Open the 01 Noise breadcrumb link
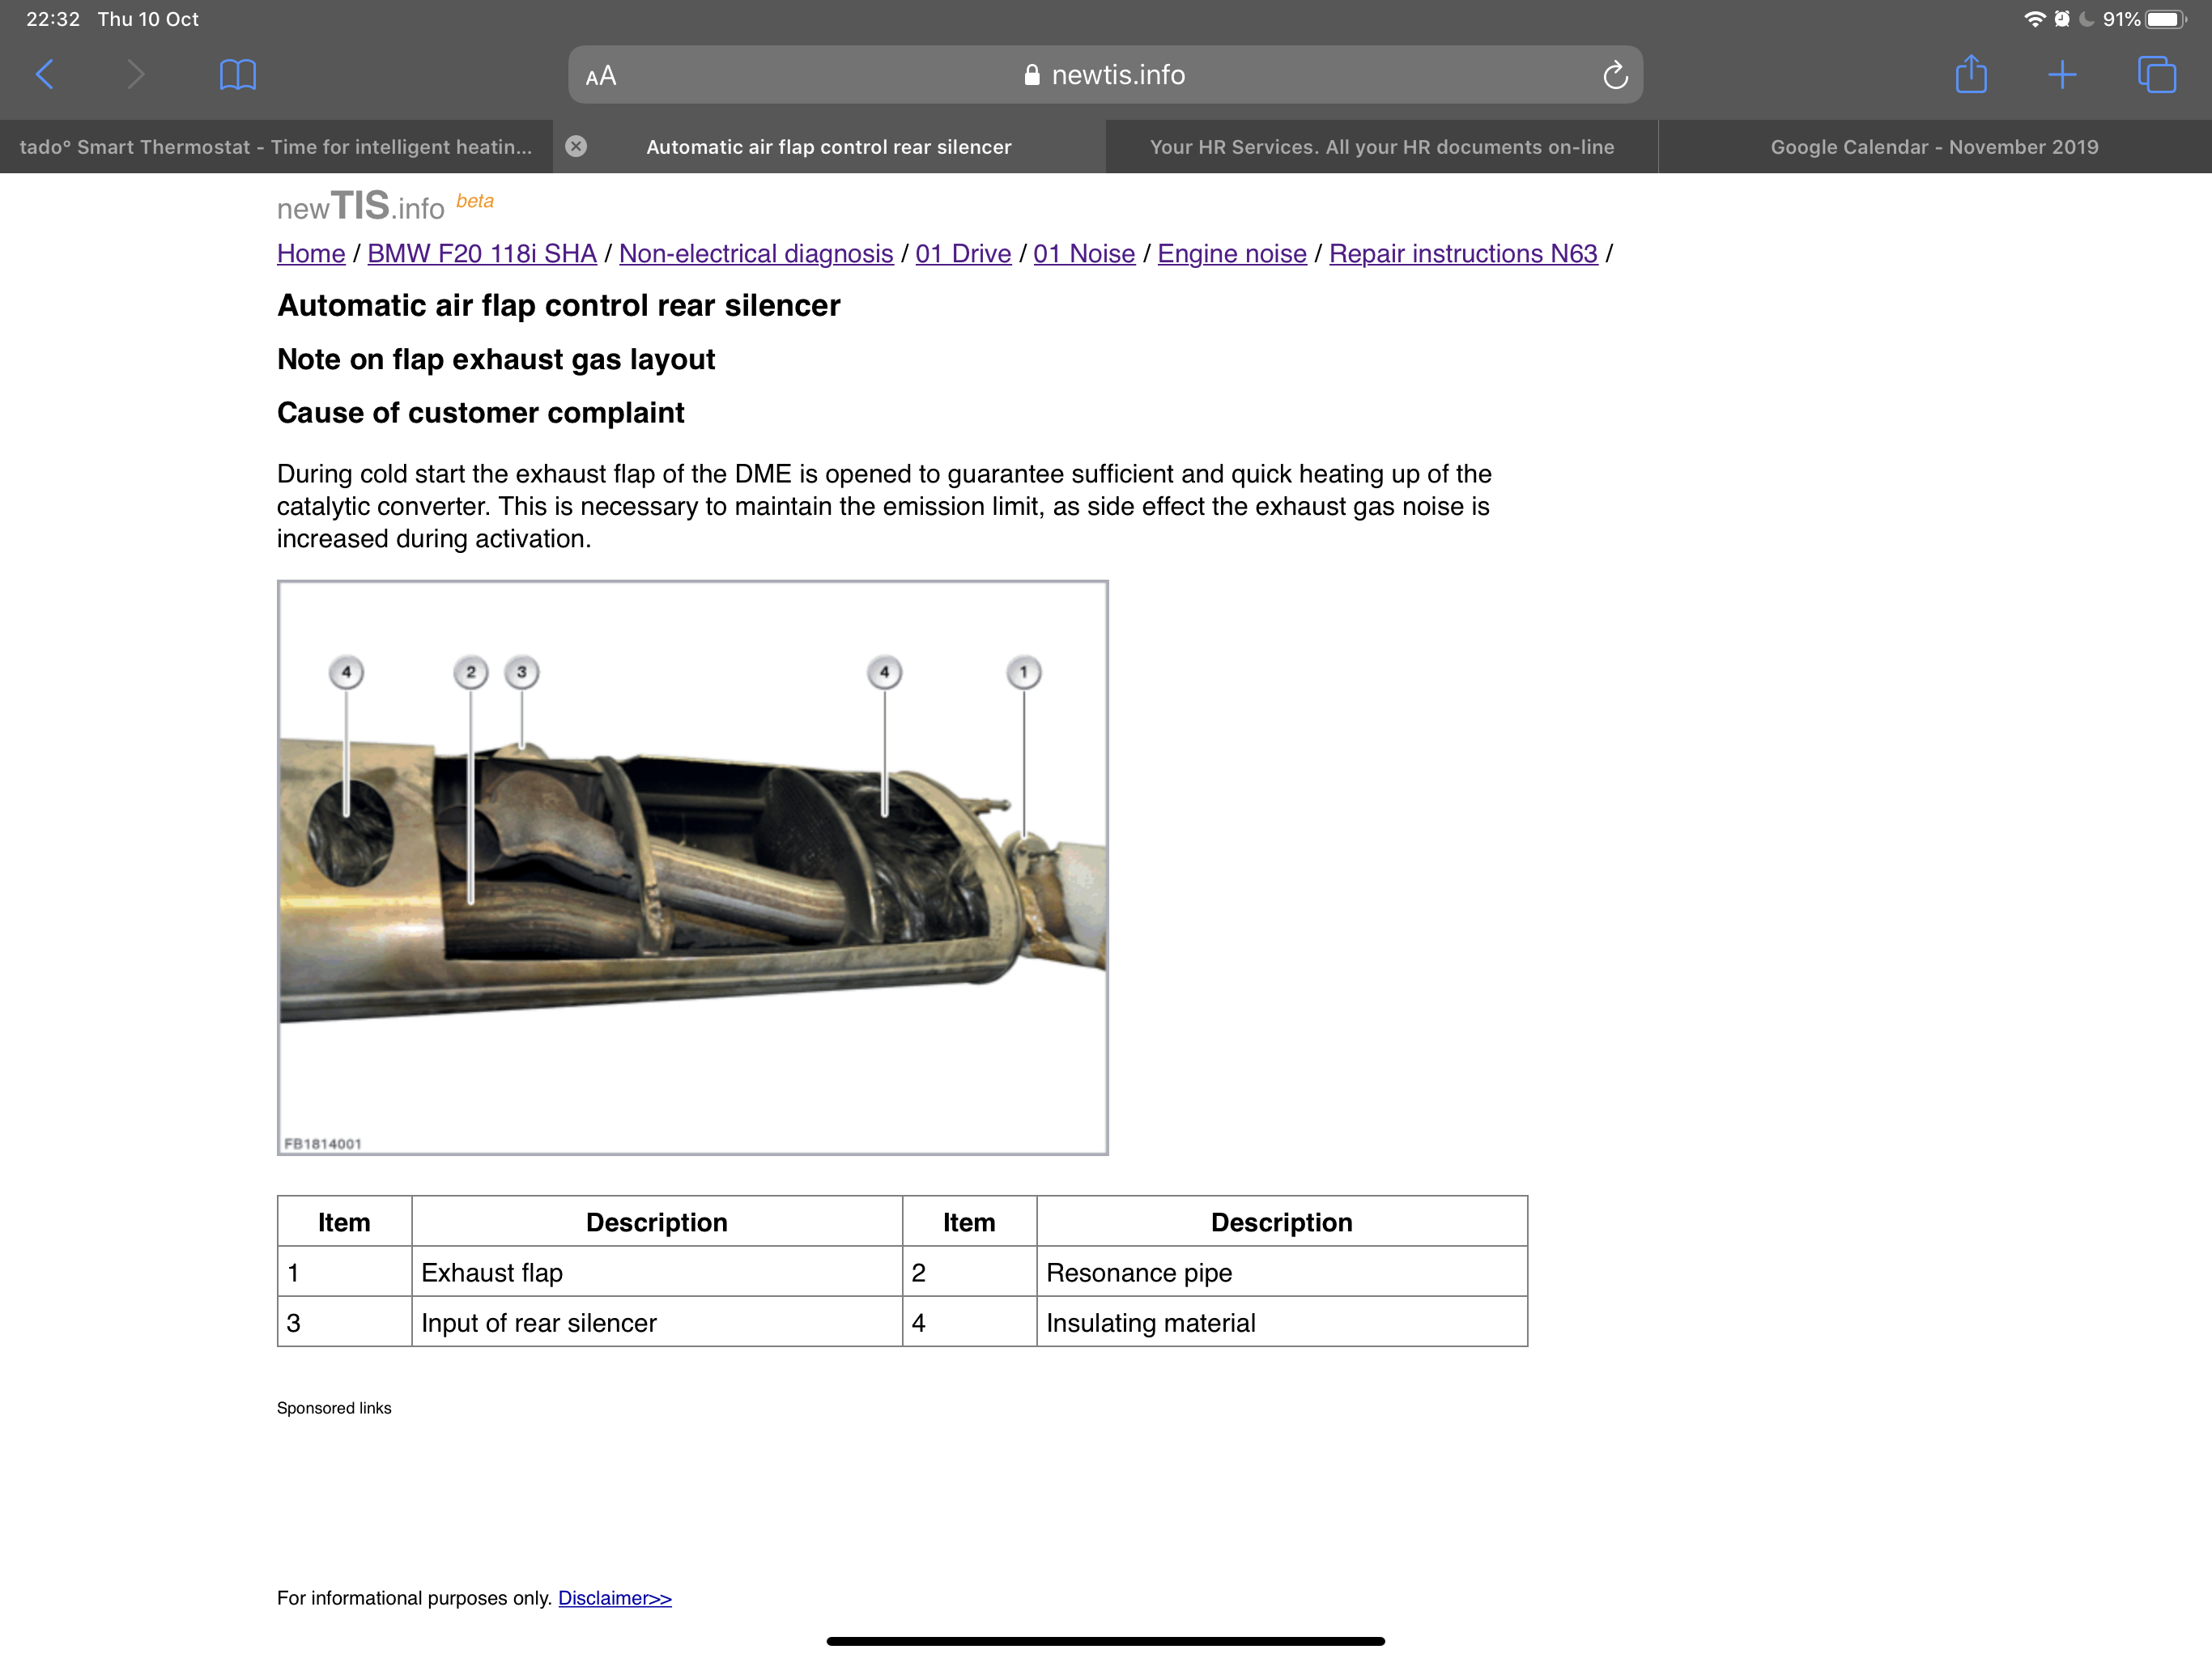The image size is (2212, 1658). click(1084, 254)
